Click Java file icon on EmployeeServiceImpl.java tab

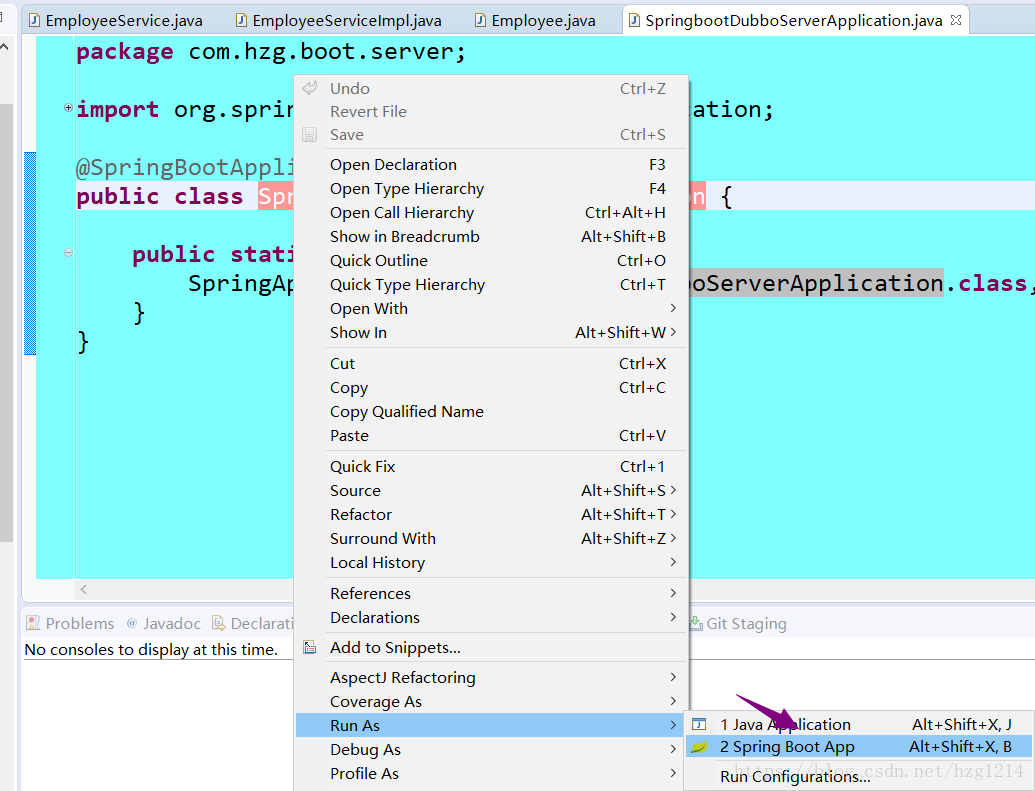tap(242, 20)
